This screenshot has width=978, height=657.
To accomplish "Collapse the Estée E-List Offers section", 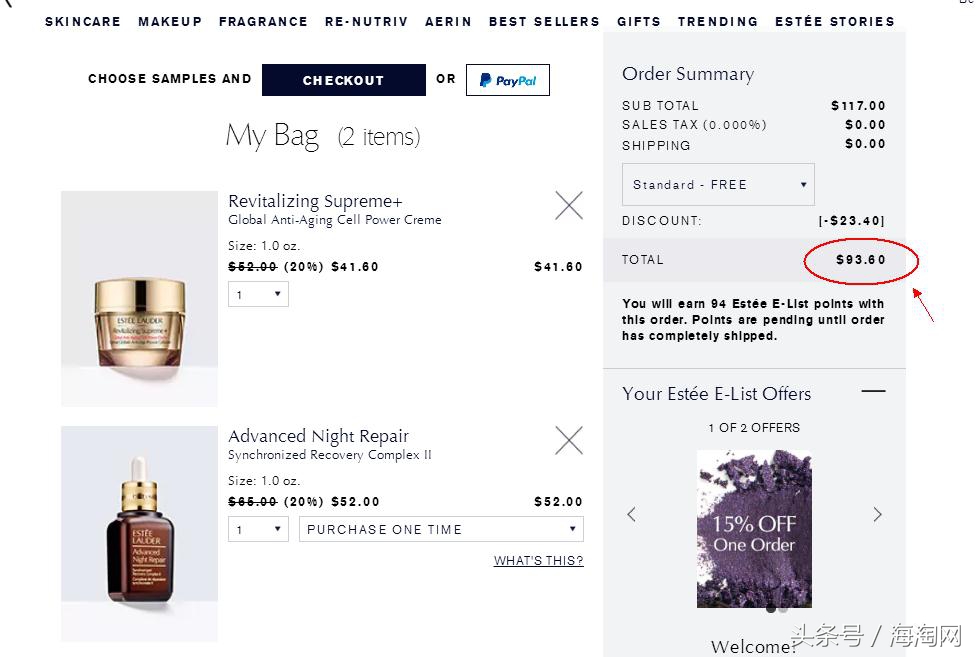I will (x=873, y=392).
